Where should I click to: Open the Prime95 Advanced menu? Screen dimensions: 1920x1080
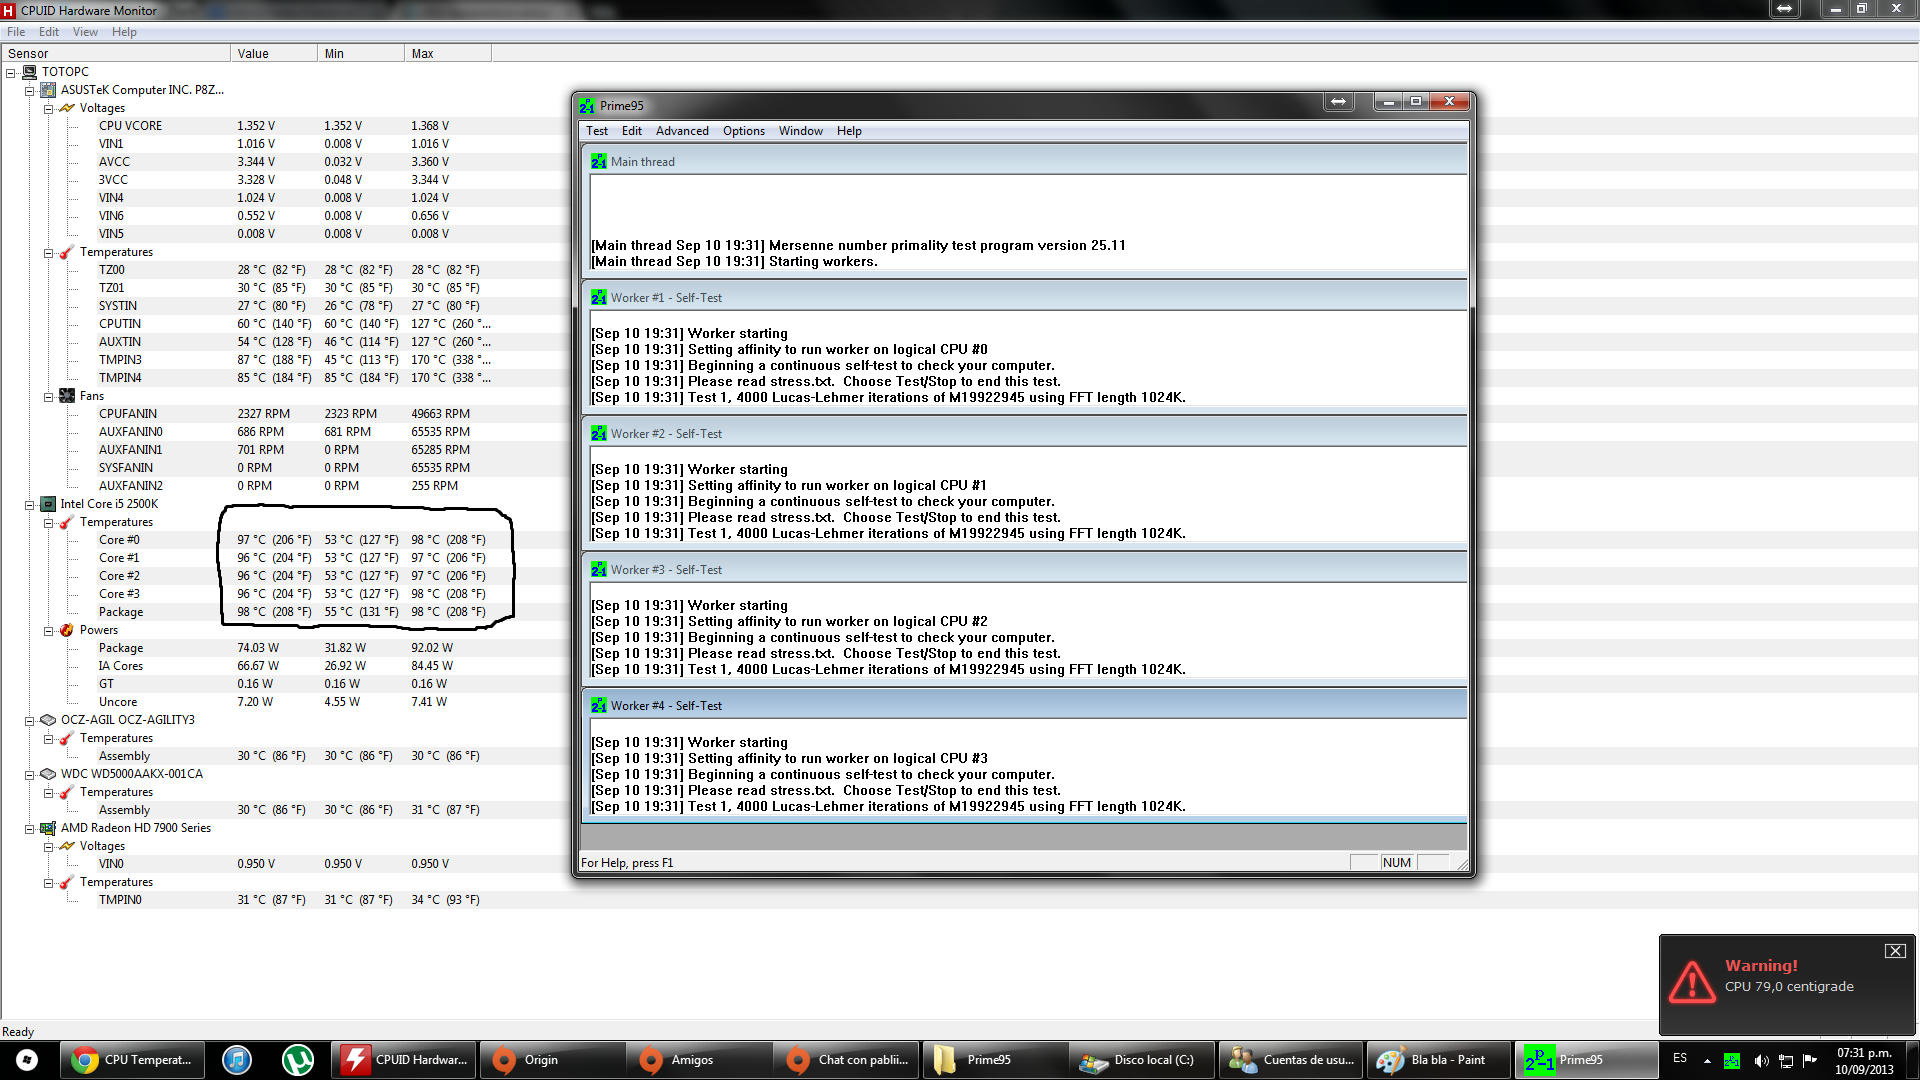point(682,131)
